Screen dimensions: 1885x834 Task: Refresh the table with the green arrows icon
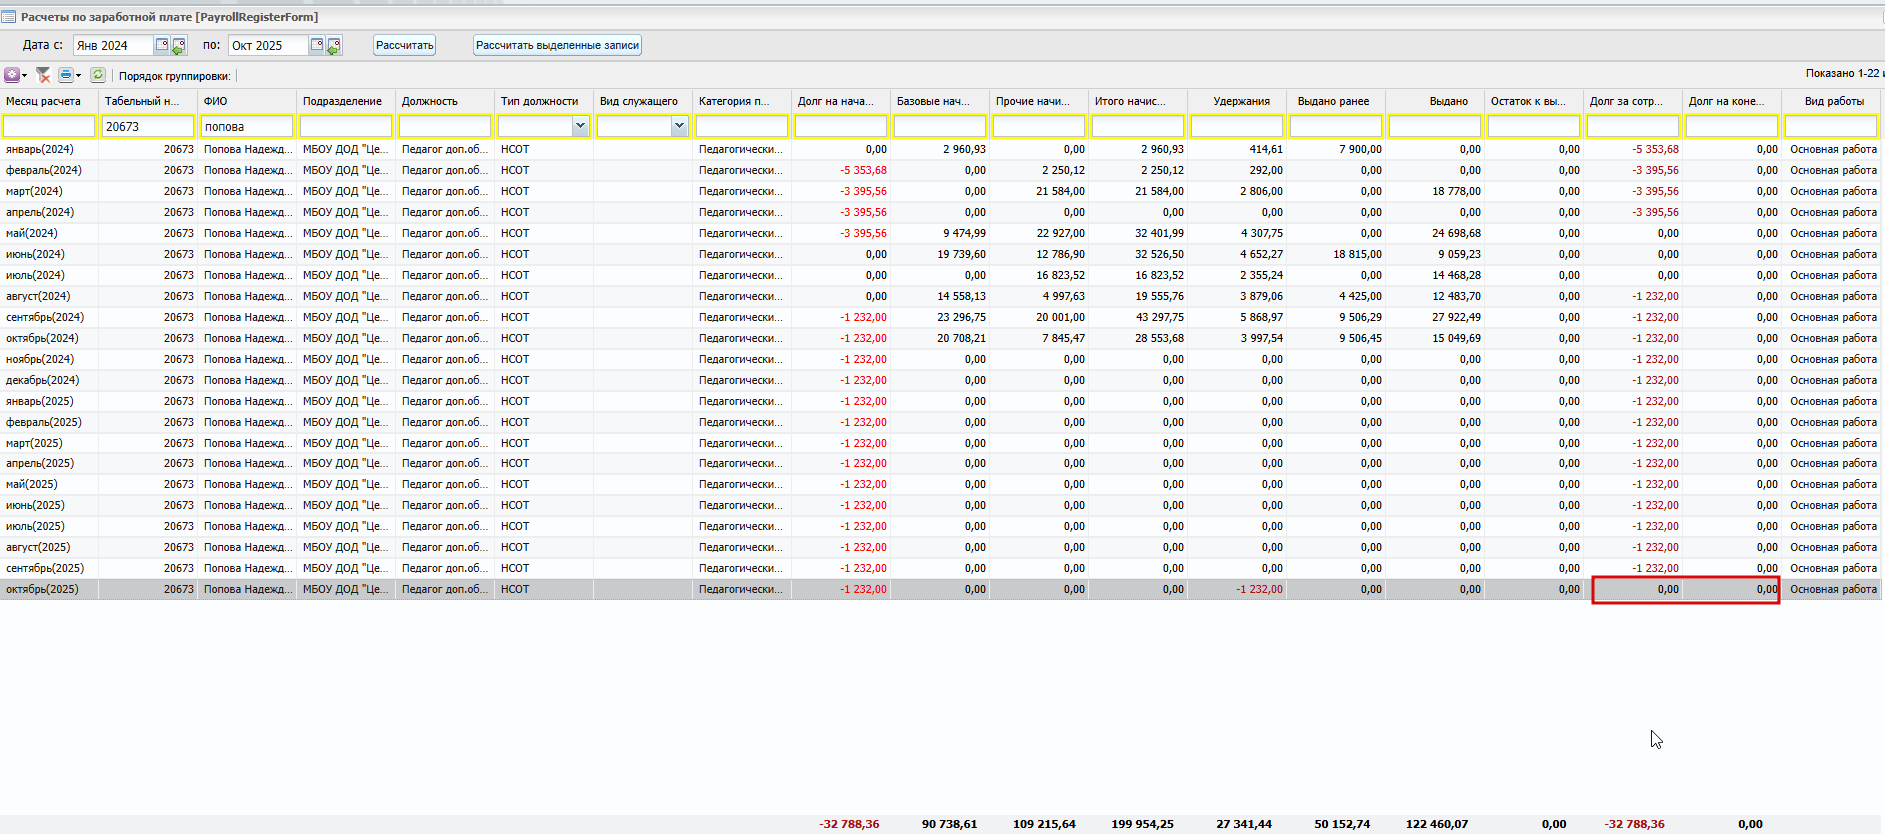point(98,75)
